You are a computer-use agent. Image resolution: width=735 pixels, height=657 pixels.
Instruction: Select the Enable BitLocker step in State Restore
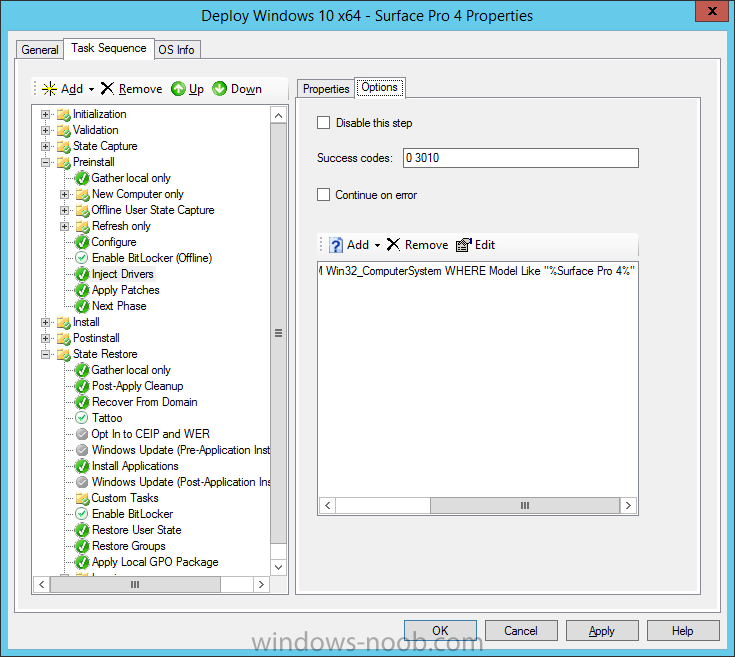click(132, 514)
